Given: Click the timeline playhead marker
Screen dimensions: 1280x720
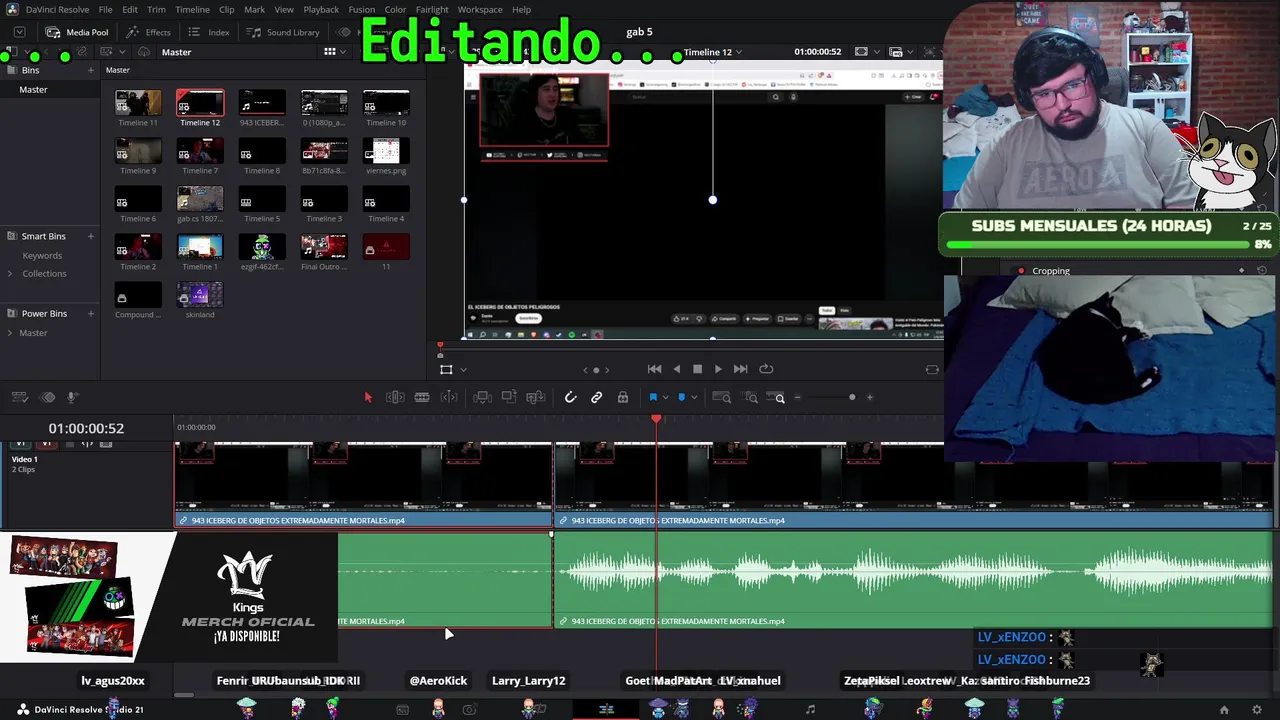Looking at the screenshot, I should [x=656, y=420].
